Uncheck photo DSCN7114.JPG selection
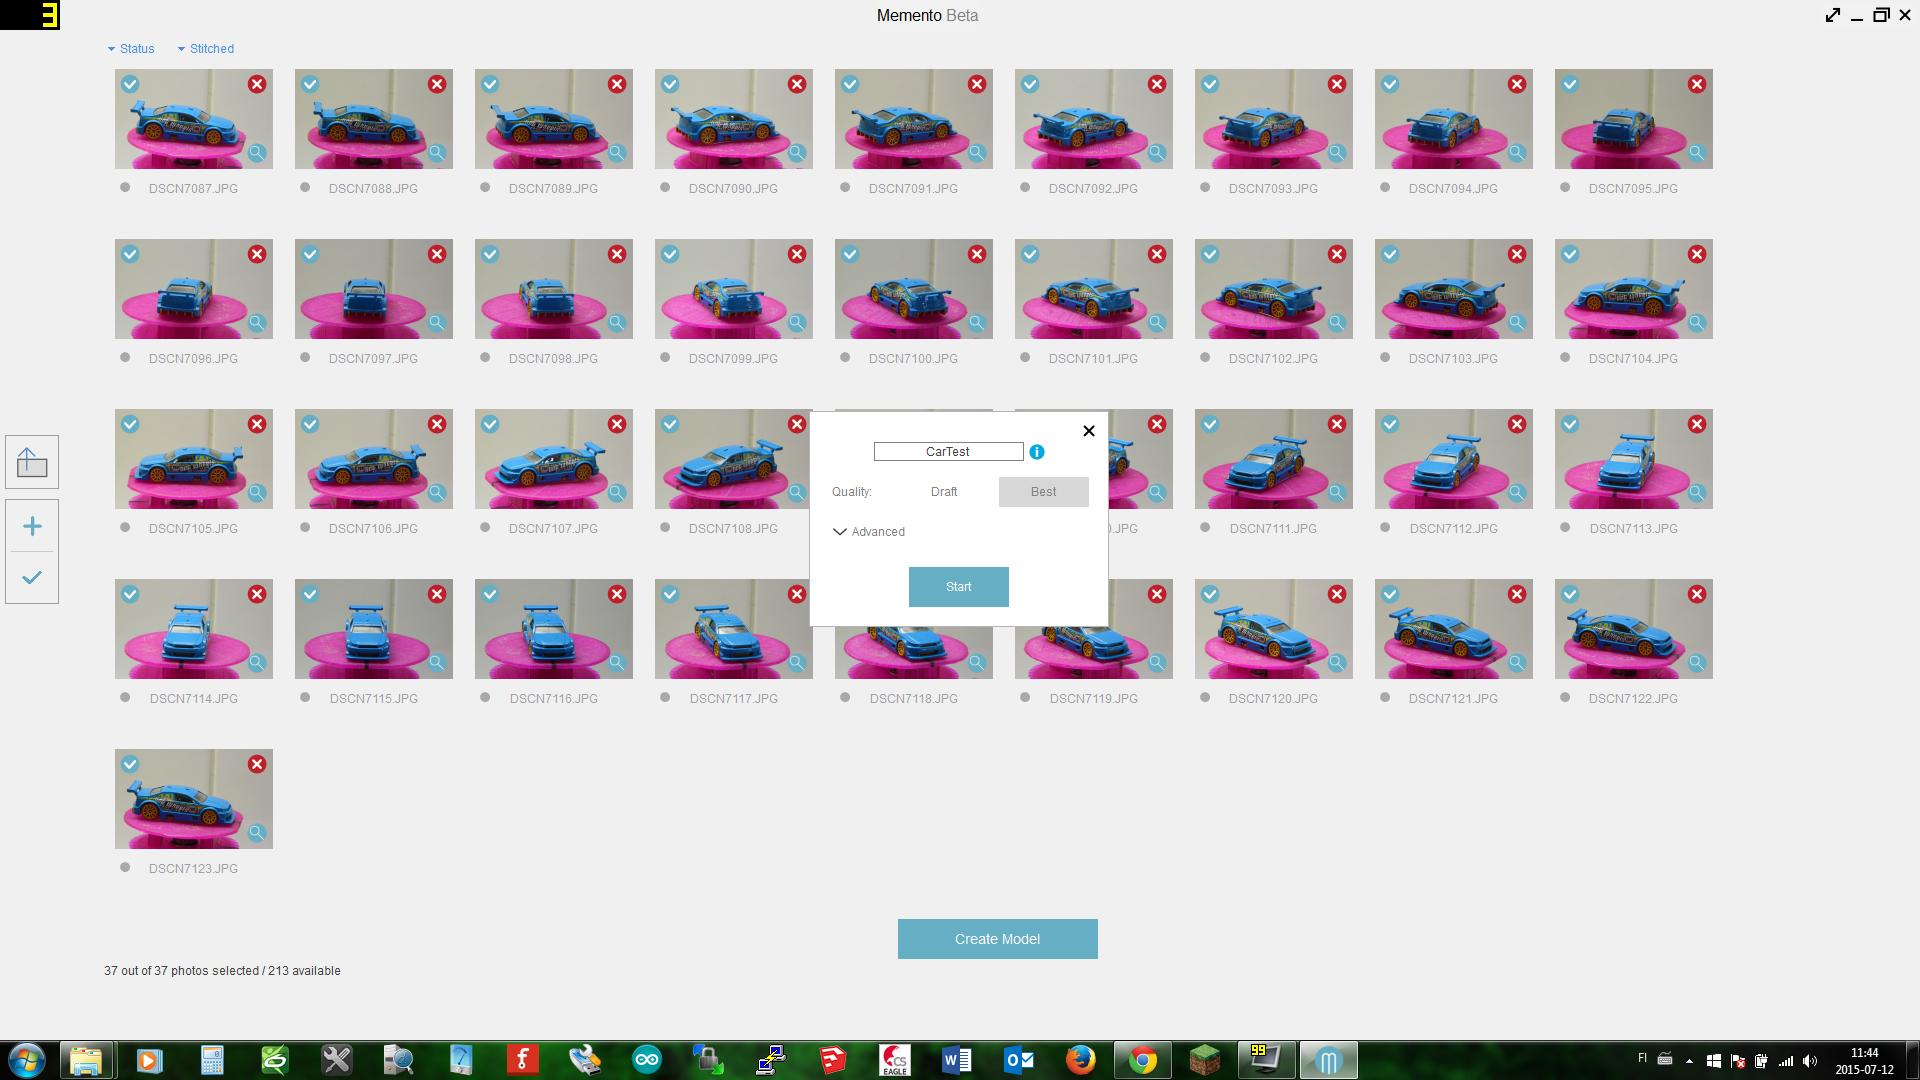The height and width of the screenshot is (1080, 1920). pos(130,594)
